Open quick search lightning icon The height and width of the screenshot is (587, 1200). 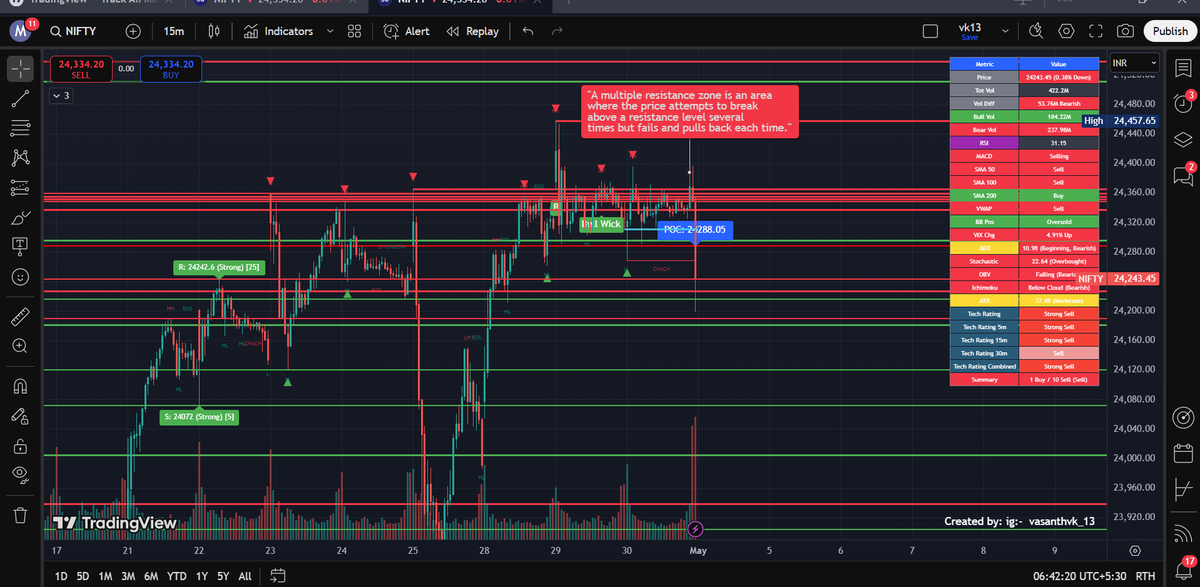point(1037,31)
